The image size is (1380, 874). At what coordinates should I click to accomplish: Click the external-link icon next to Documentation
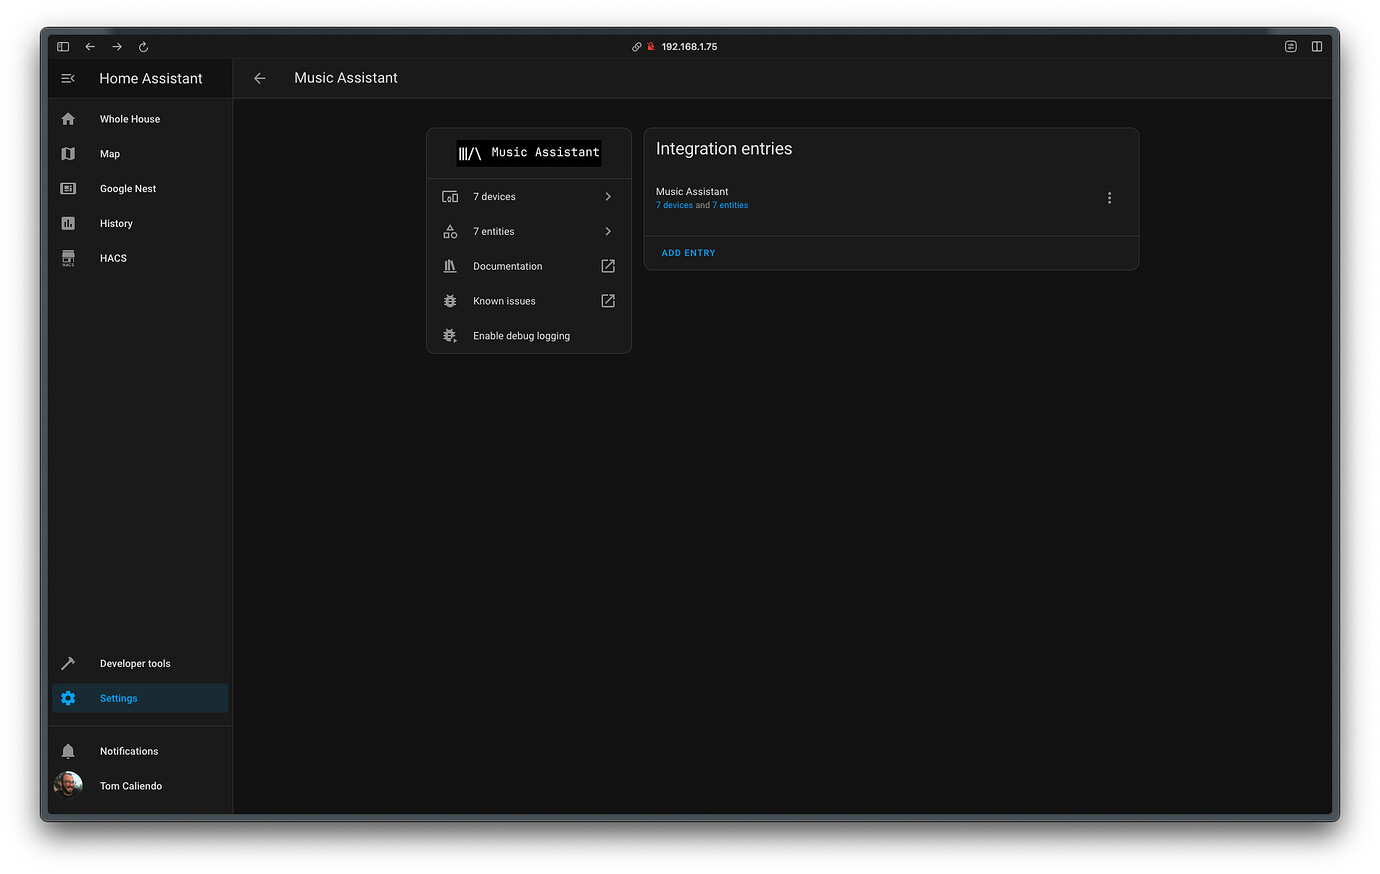click(607, 266)
